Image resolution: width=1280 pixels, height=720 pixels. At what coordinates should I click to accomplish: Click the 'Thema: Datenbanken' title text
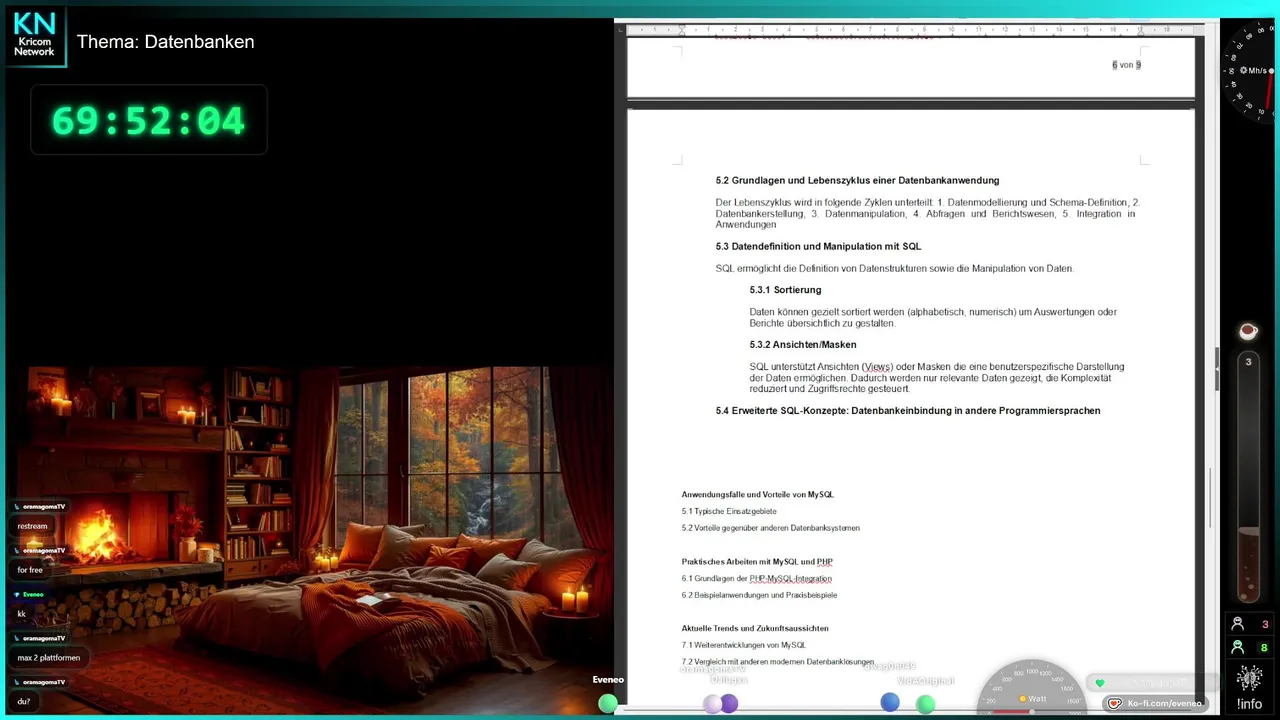(165, 42)
